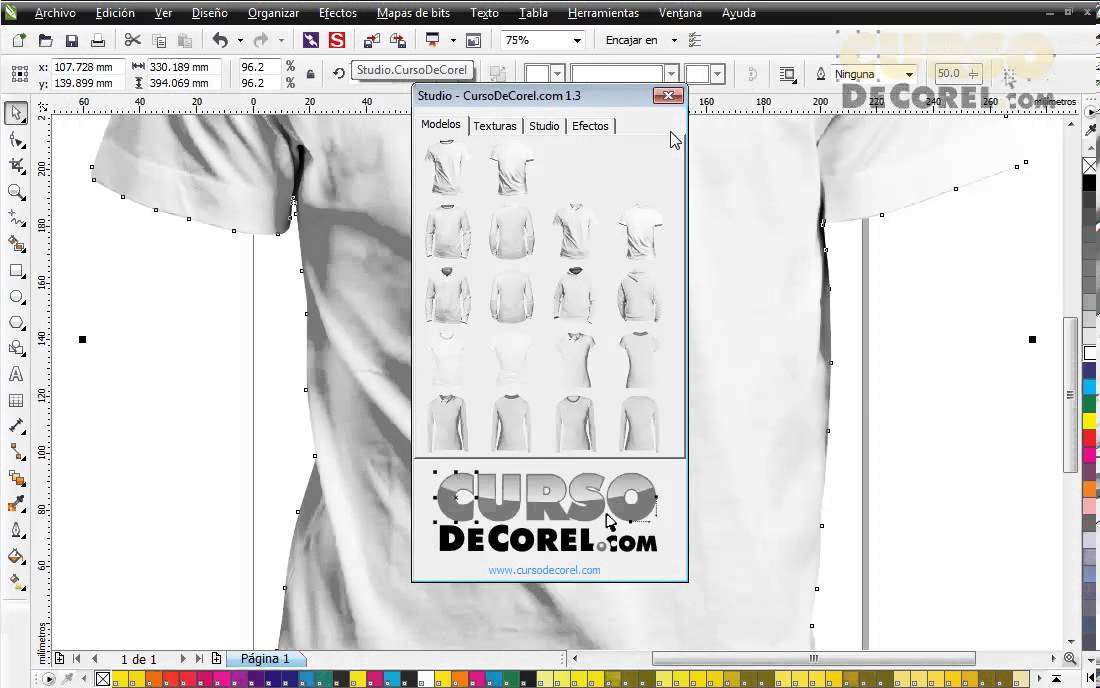The height and width of the screenshot is (688, 1100).
Task: Click the Export icon
Action: (x=398, y=41)
